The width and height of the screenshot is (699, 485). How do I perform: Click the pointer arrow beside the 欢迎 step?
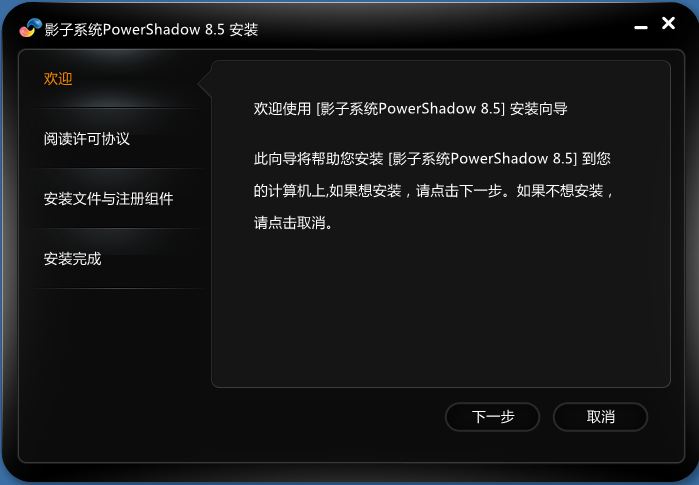[204, 83]
